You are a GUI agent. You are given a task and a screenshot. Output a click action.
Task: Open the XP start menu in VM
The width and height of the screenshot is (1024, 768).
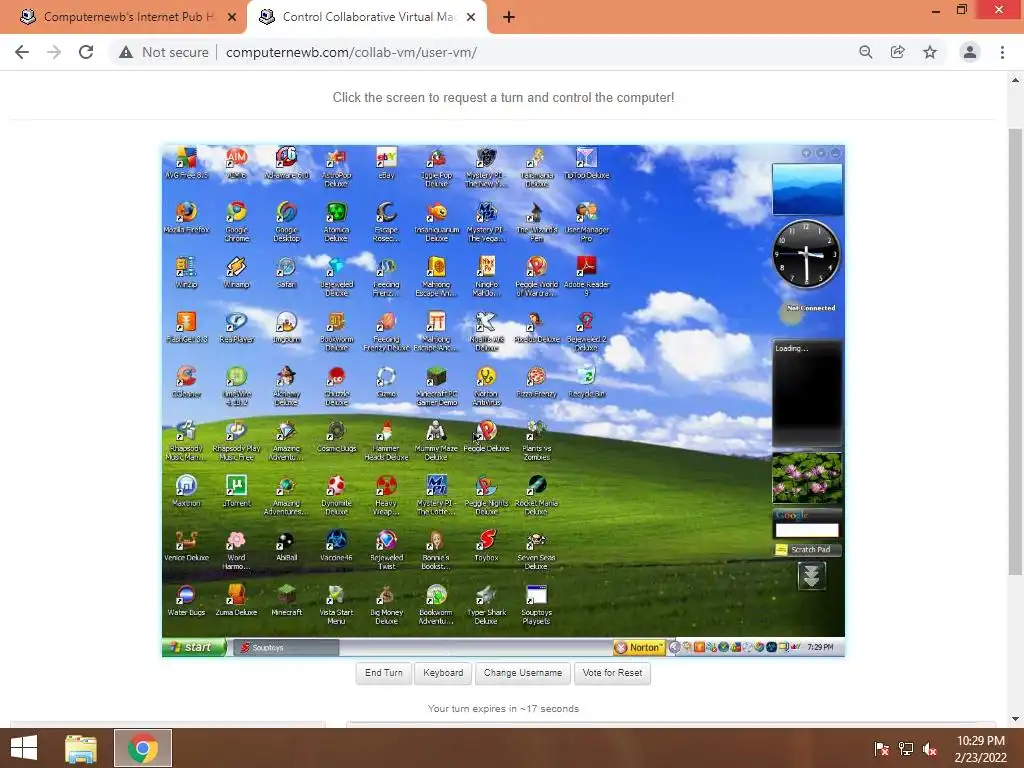tap(194, 647)
